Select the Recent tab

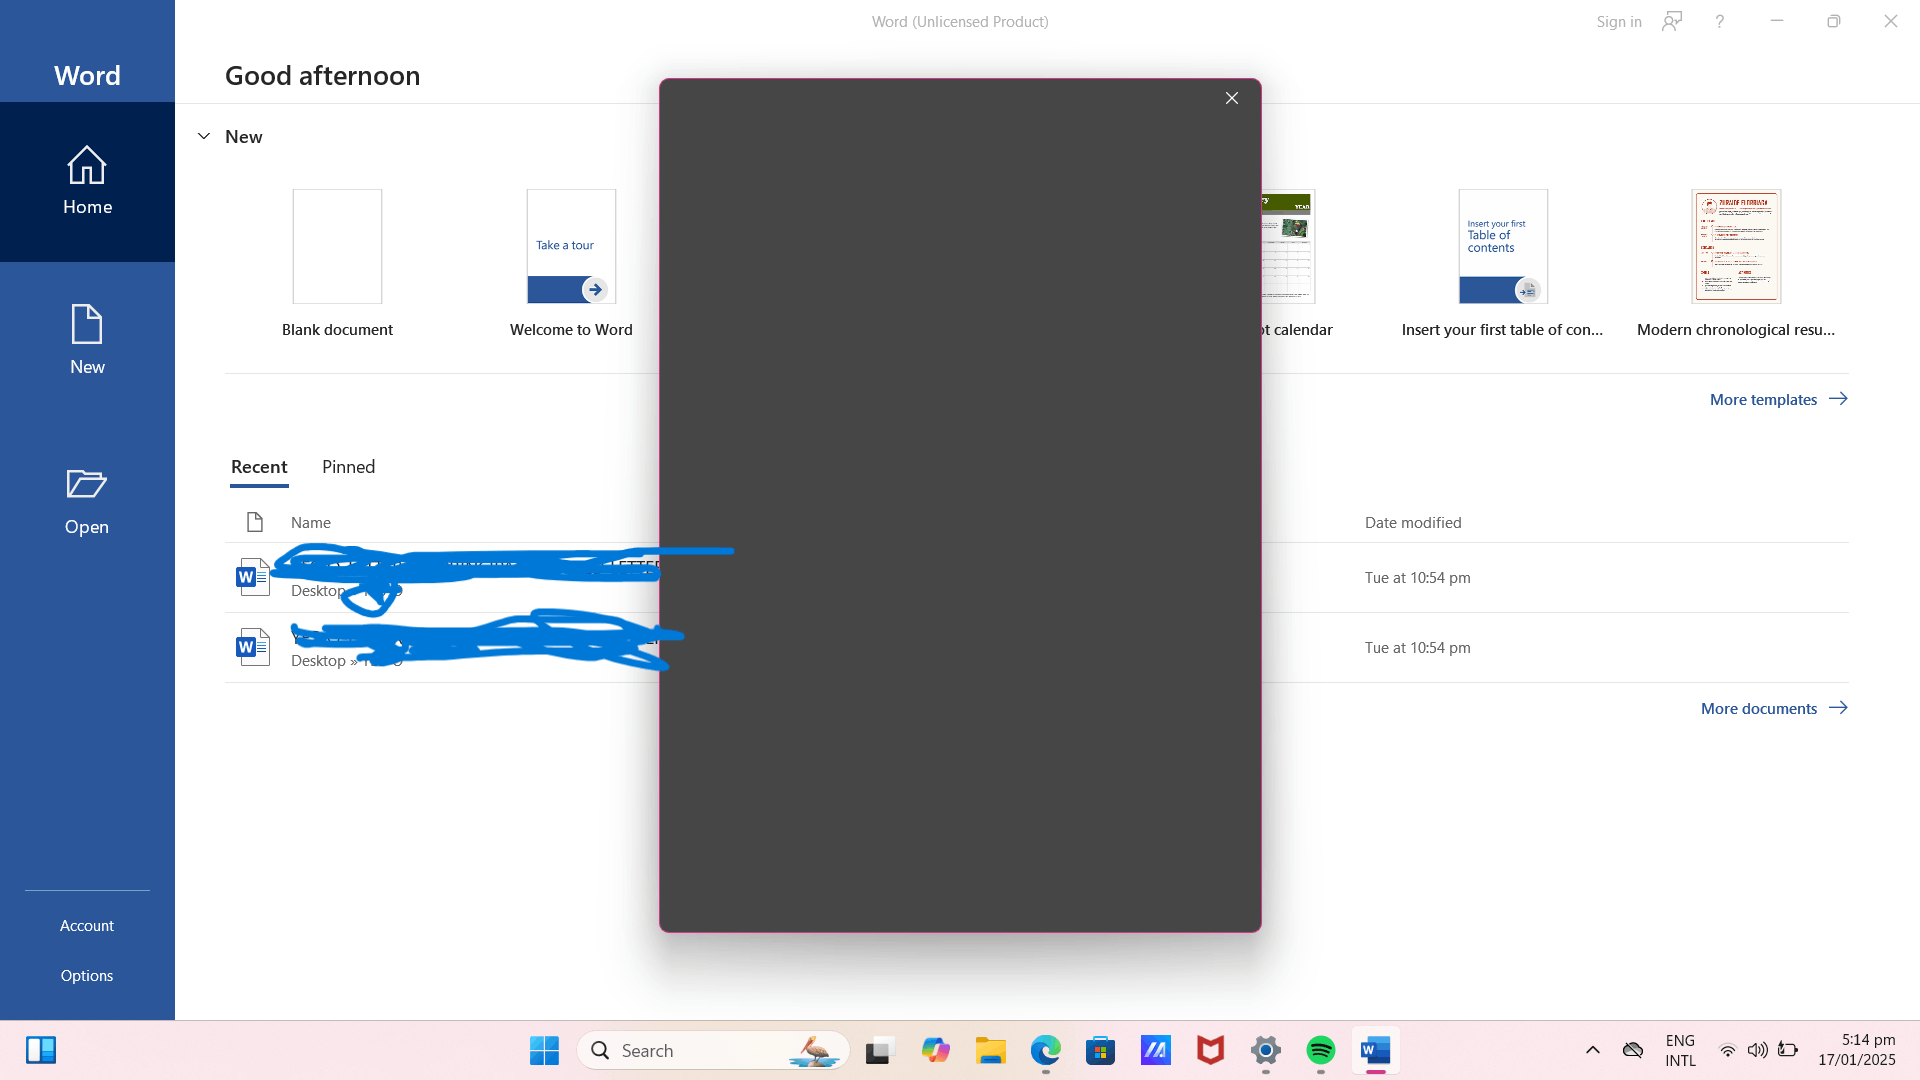click(x=259, y=467)
